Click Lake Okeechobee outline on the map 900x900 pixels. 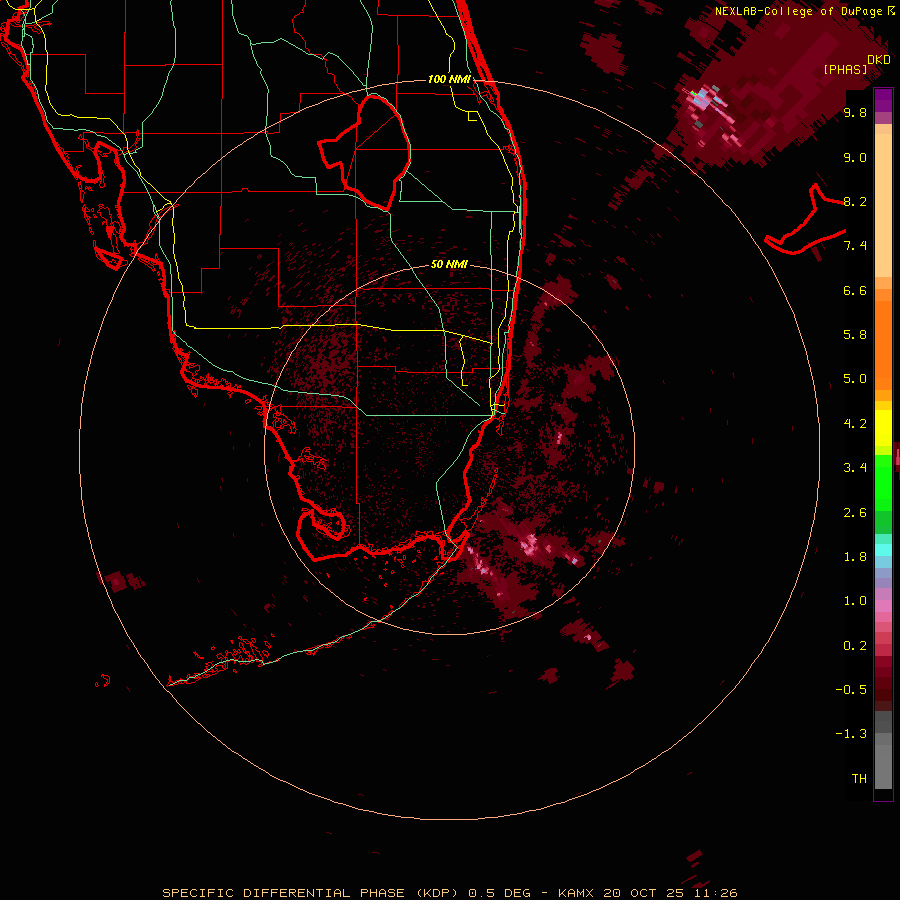[x=365, y=152]
